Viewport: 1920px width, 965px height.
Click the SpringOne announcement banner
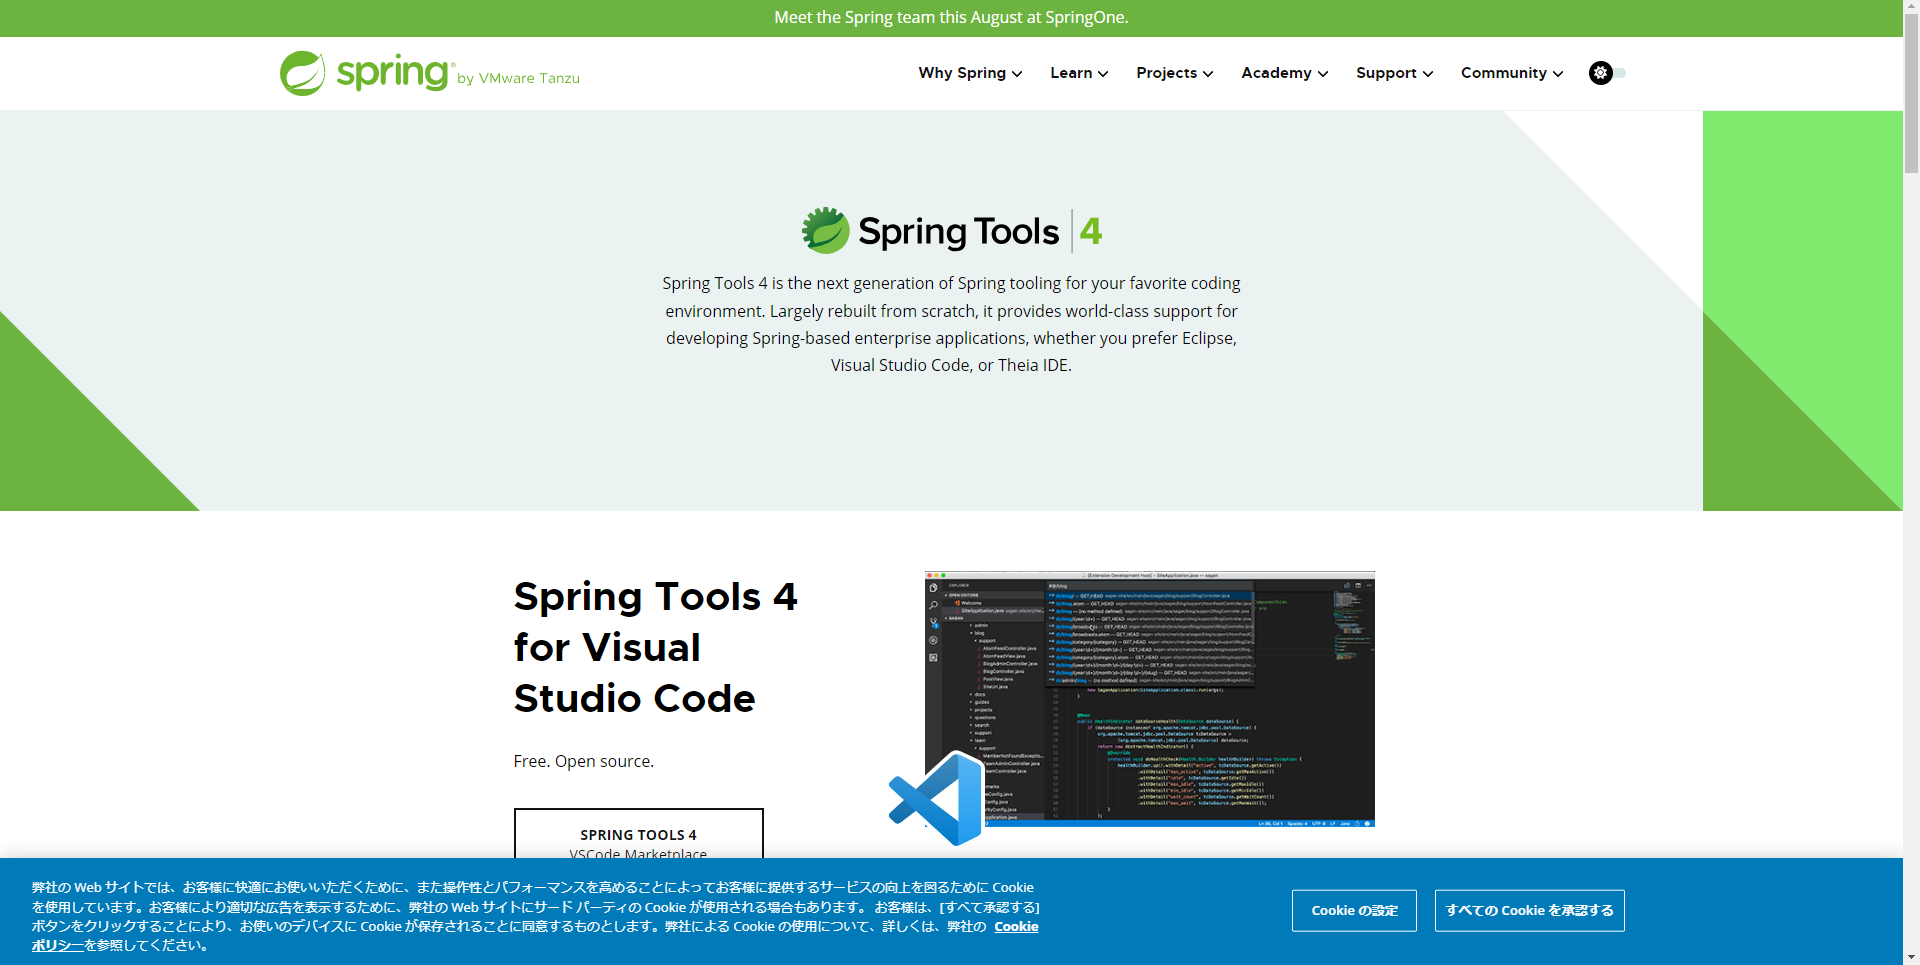[x=950, y=18]
